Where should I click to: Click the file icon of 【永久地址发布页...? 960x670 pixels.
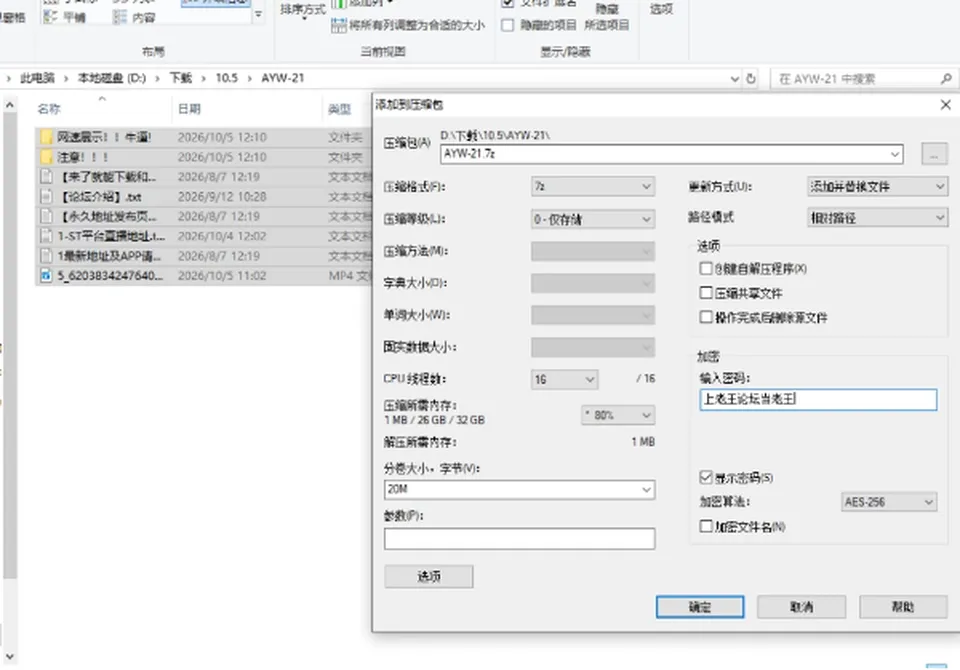click(47, 216)
